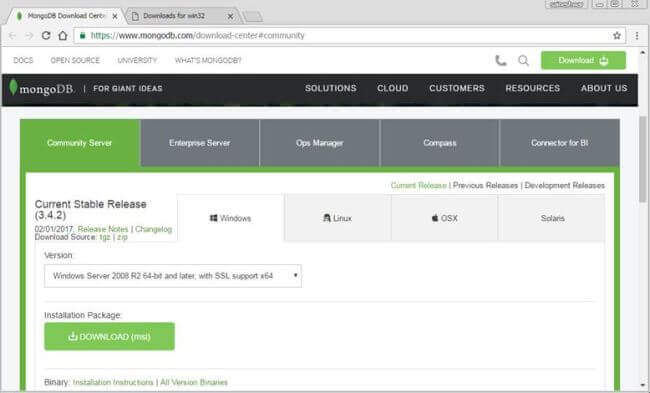This screenshot has height=393, width=650.
Task: Click the address bar URL
Action: coord(198,36)
